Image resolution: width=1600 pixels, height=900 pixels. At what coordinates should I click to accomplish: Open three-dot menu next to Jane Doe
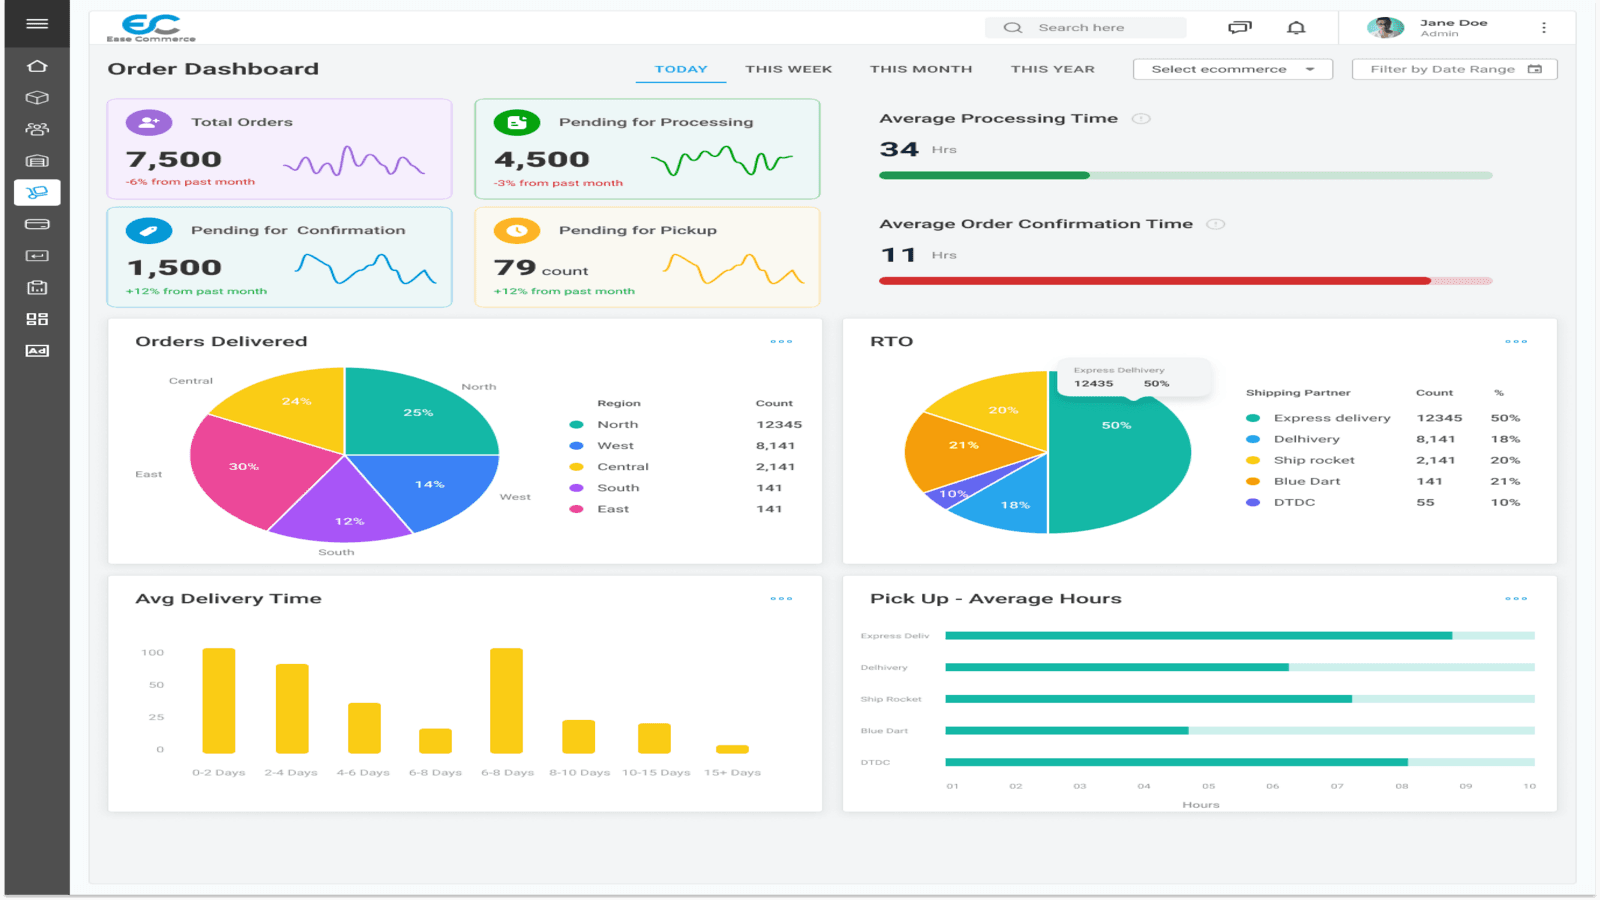(1543, 28)
